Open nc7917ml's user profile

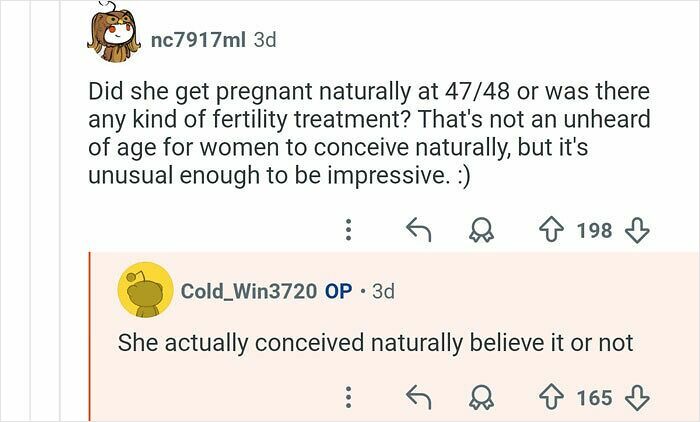pos(197,40)
